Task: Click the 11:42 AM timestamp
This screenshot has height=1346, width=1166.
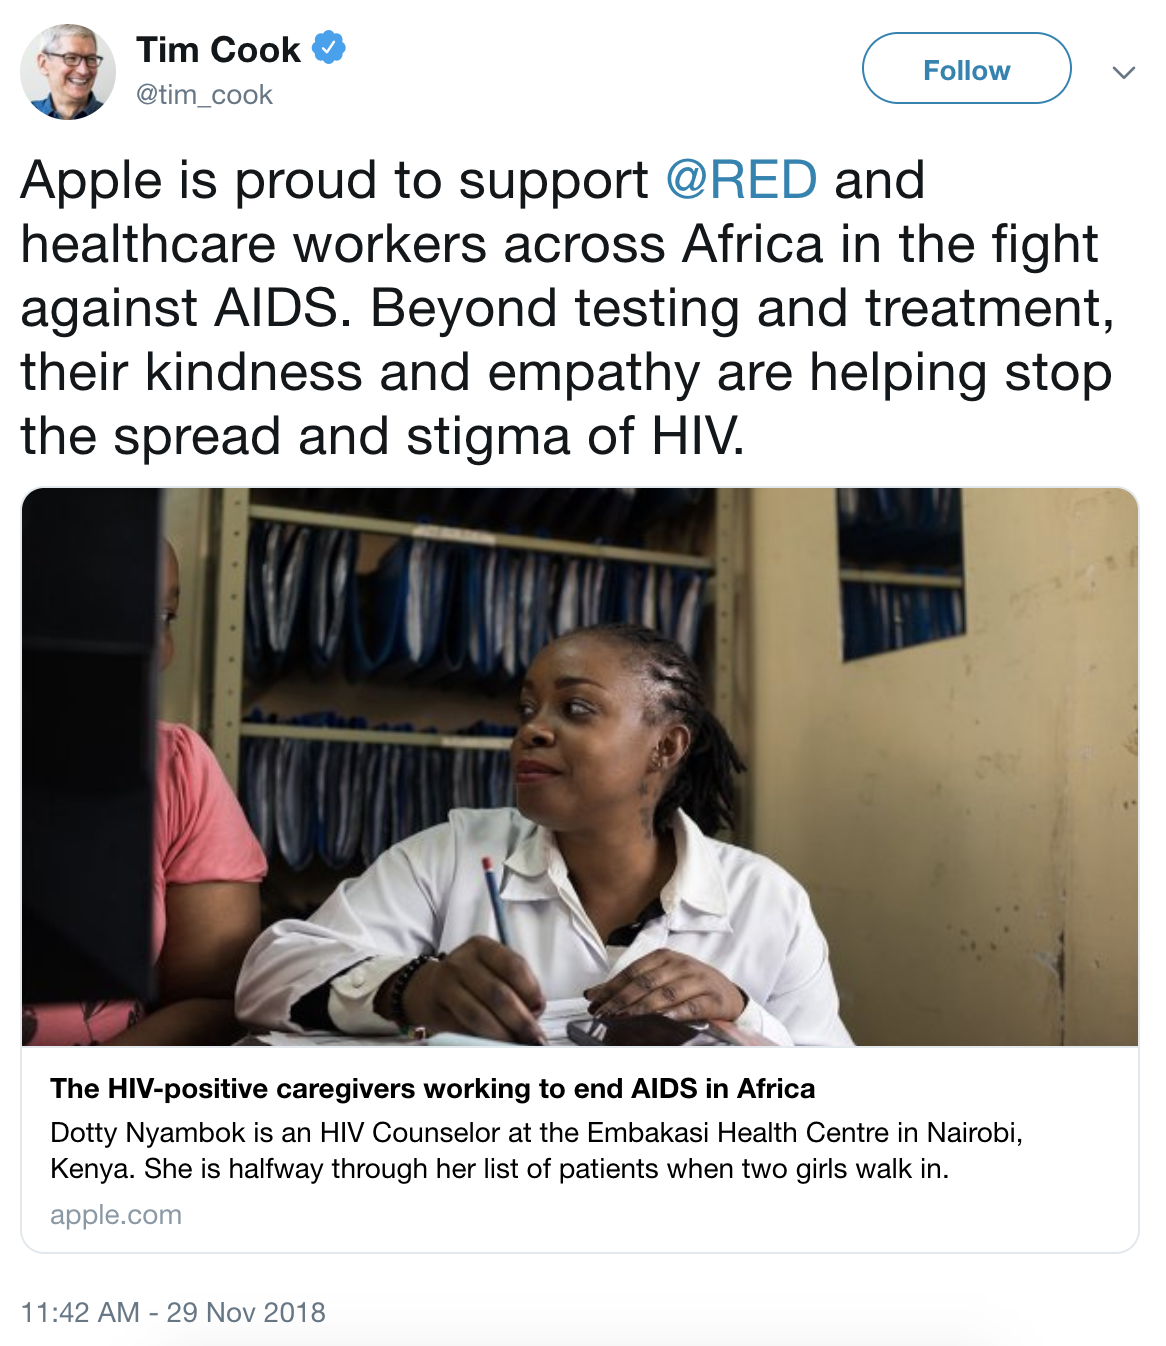Action: coord(80,1312)
